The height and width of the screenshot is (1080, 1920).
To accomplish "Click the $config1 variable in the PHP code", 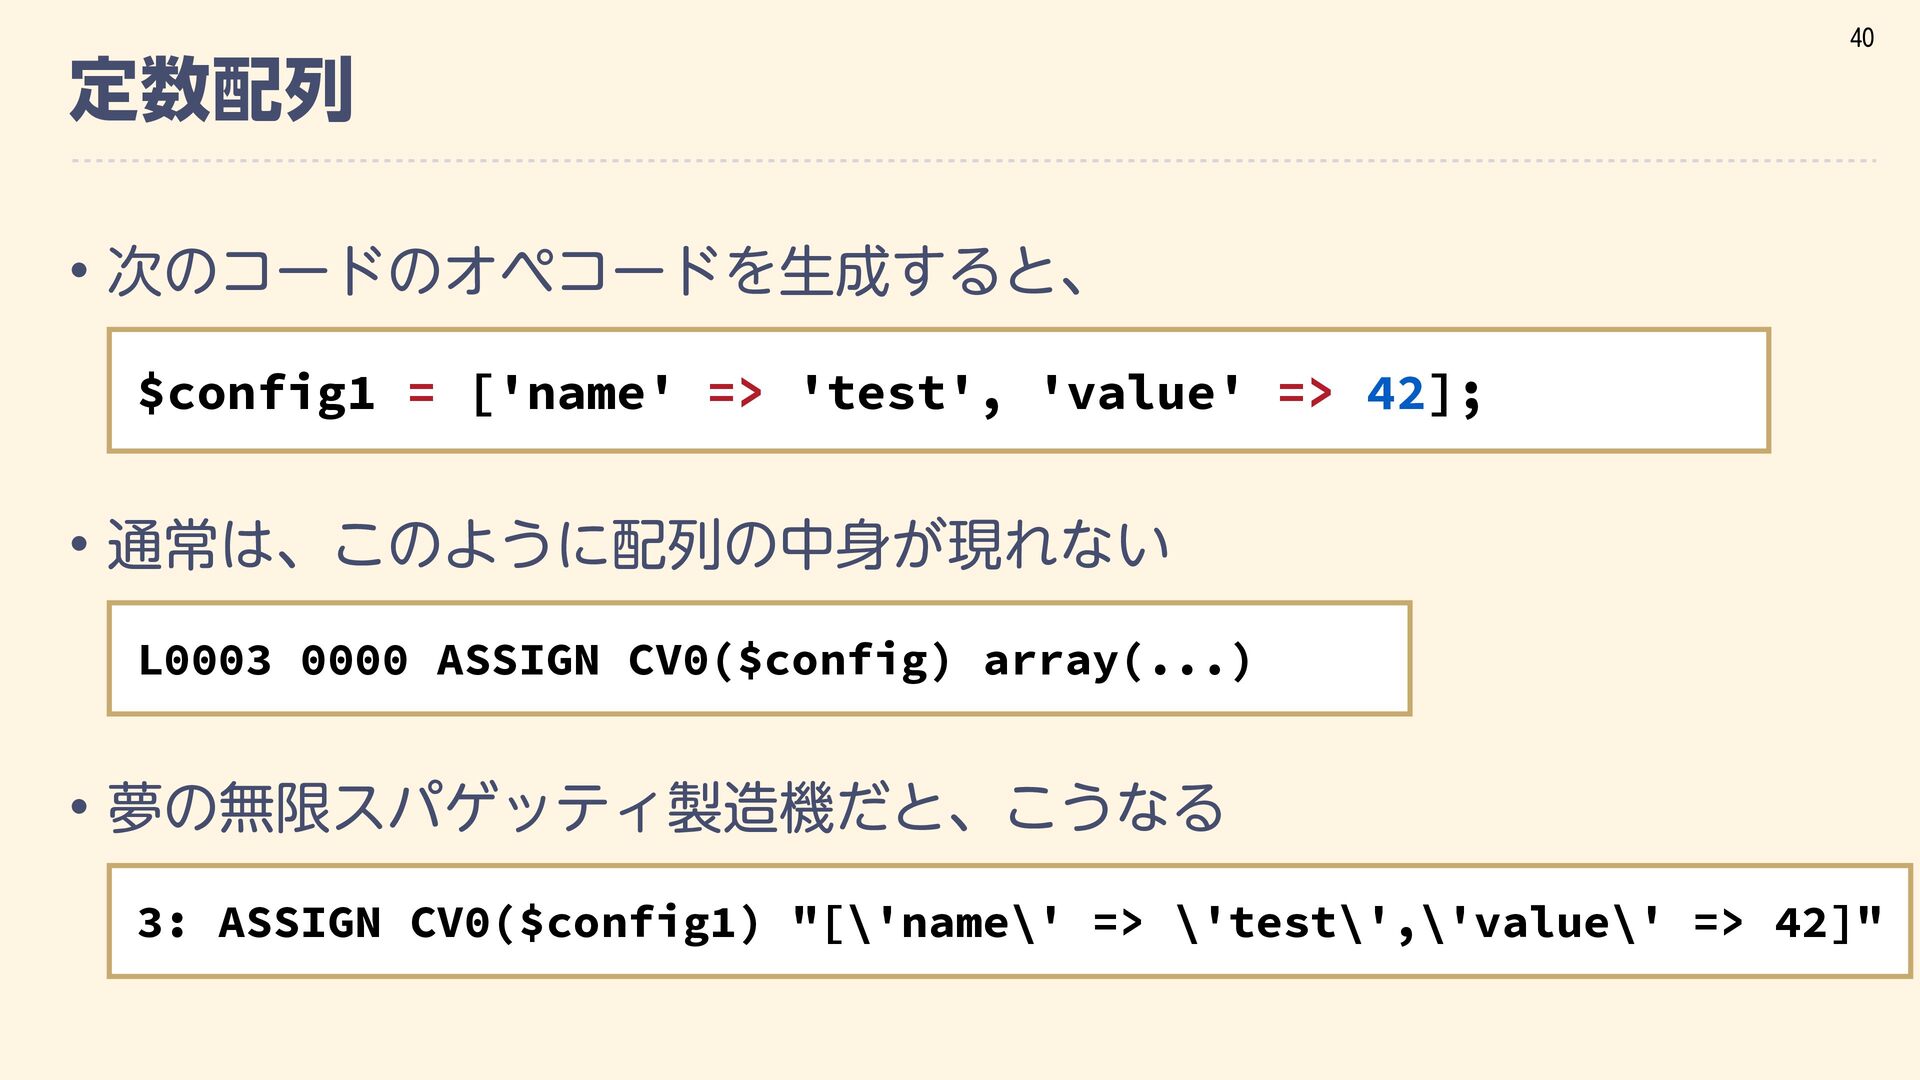I will click(x=256, y=392).
